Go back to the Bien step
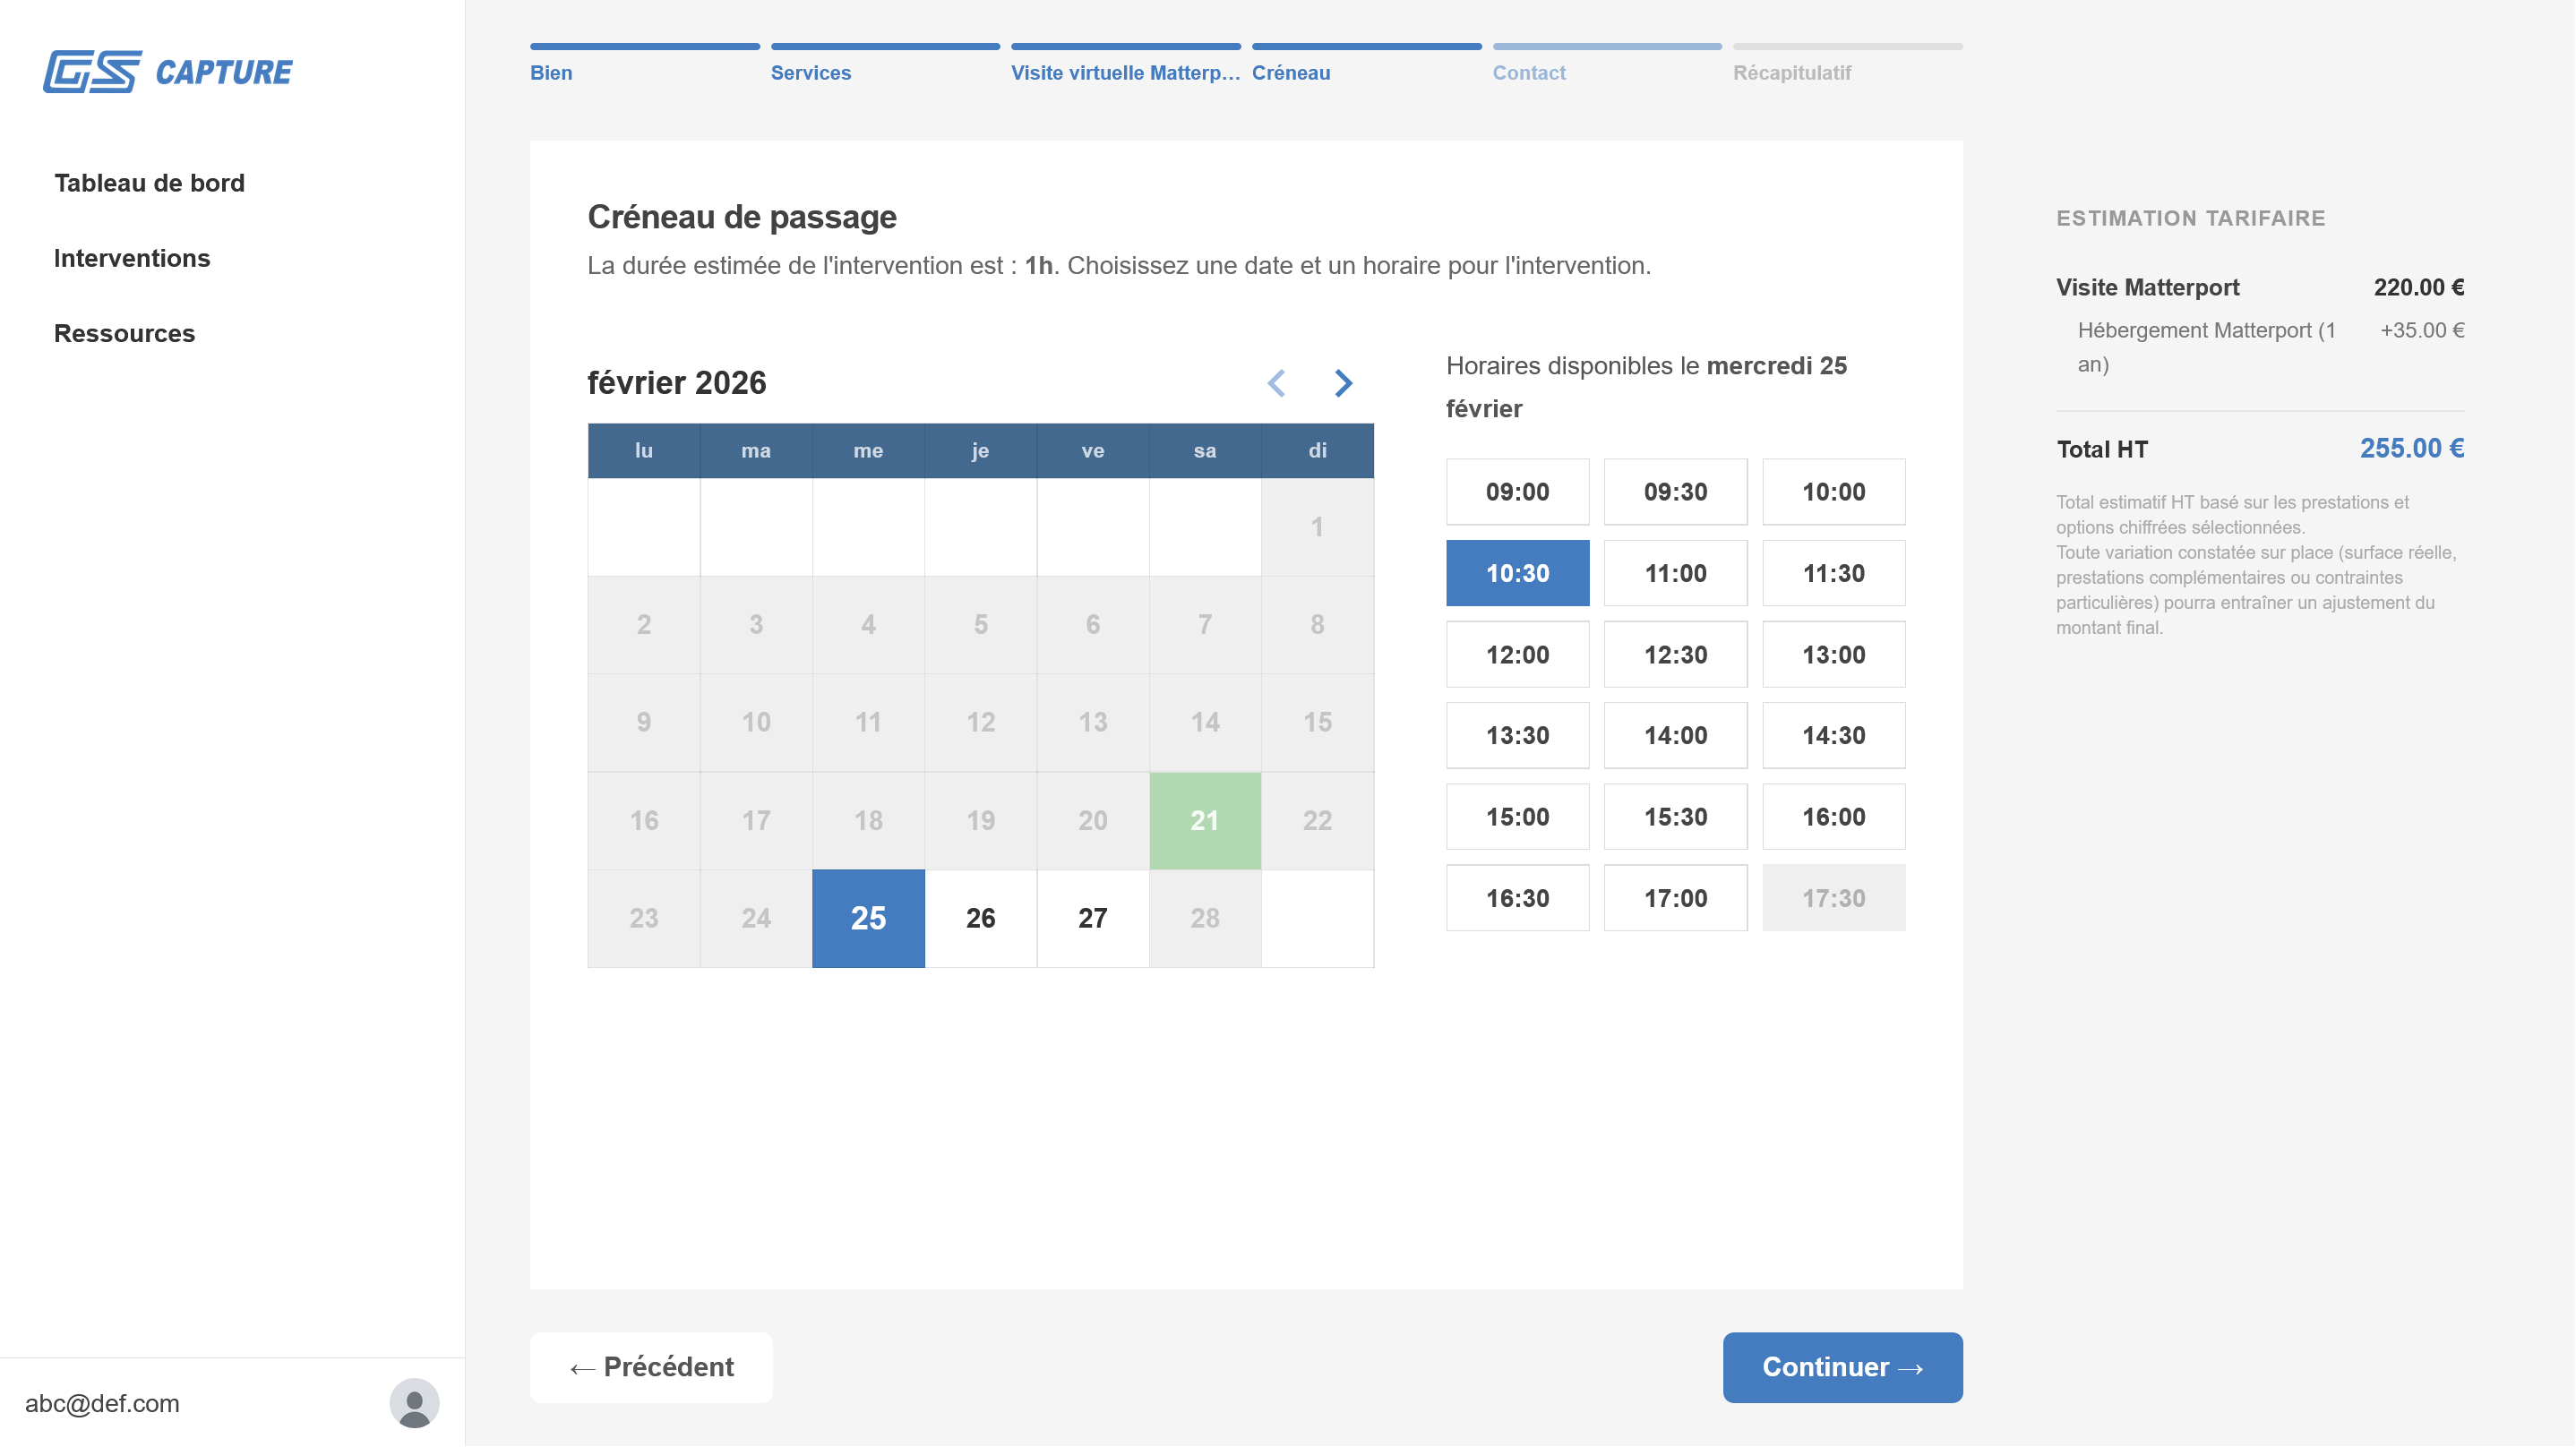This screenshot has height=1447, width=2576. (x=551, y=73)
